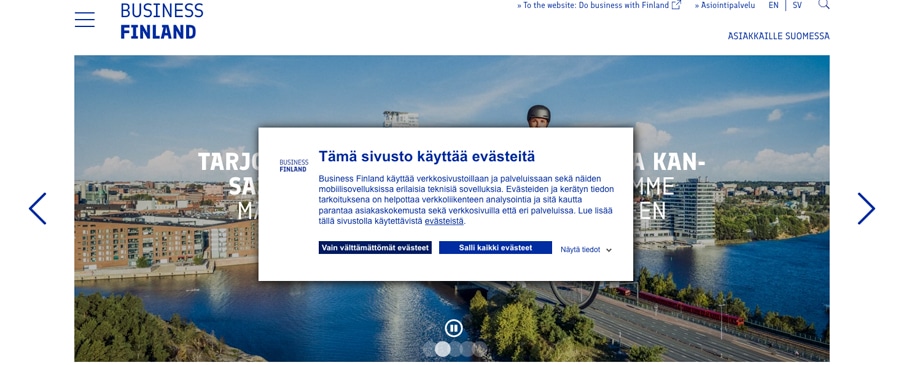Image resolution: width=912 pixels, height=365 pixels.
Task: Select the highlighted second carousel dot
Action: [x=443, y=349]
